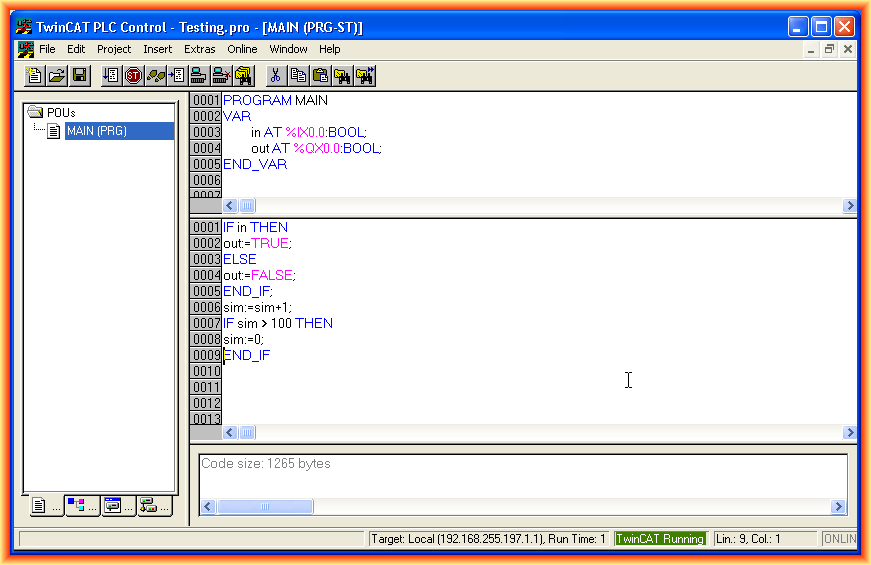
Task: Click the Paste clipboard icon
Action: 320,75
